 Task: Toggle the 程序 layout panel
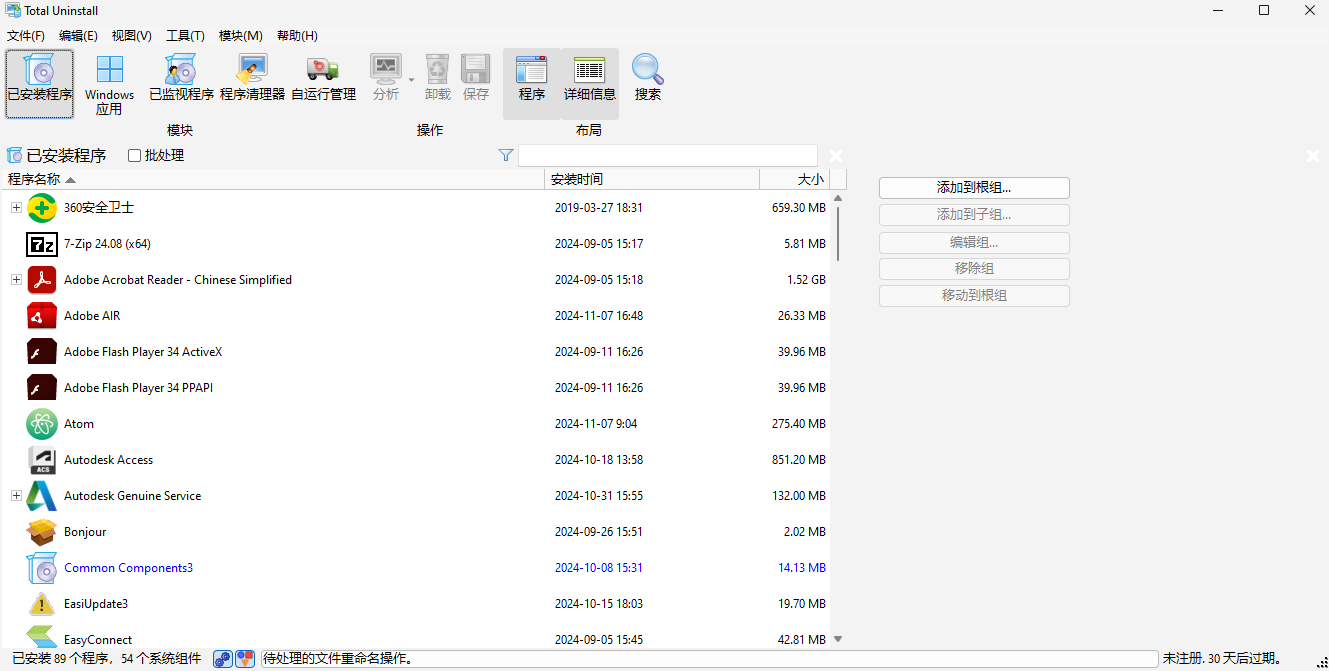(532, 84)
